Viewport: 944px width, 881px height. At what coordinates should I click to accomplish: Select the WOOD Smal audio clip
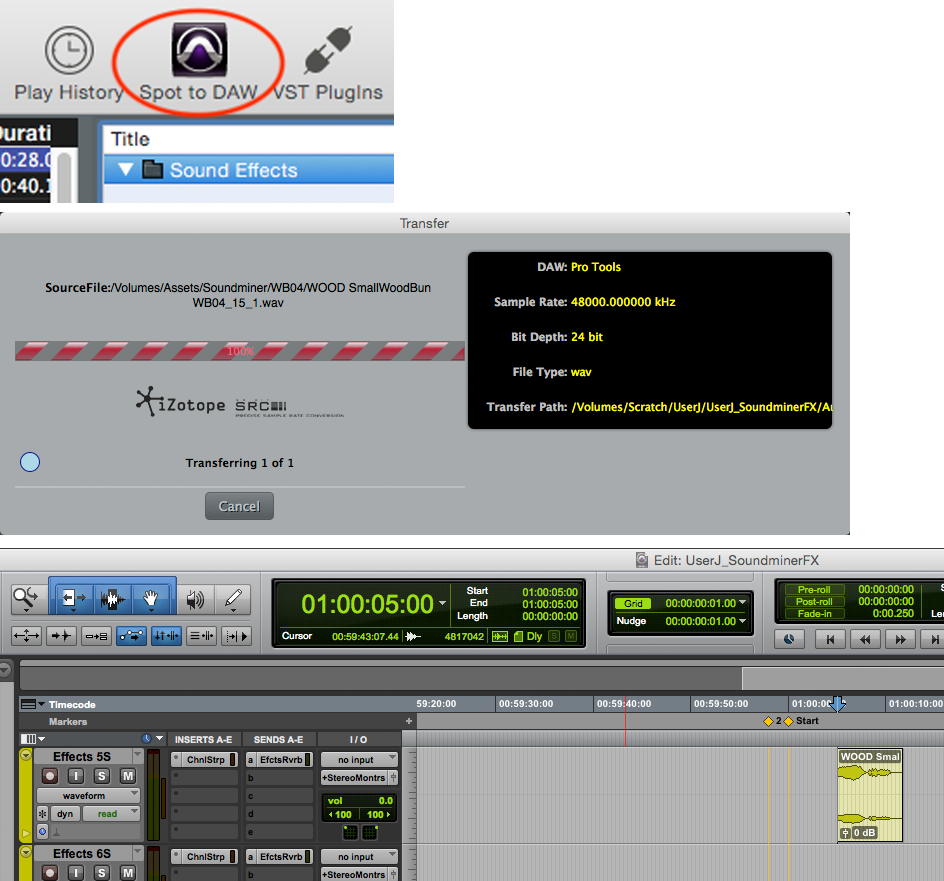[x=870, y=795]
